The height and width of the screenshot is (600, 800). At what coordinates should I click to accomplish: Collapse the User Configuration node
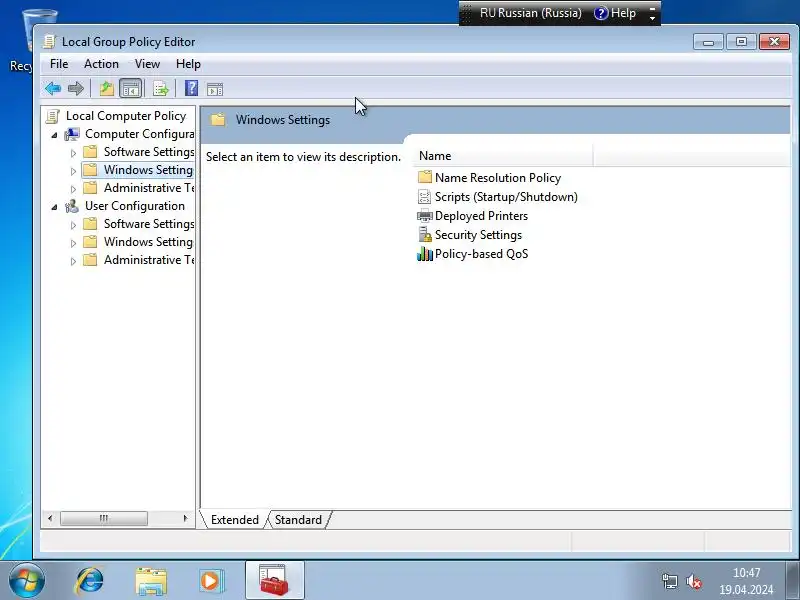[x=55, y=207]
